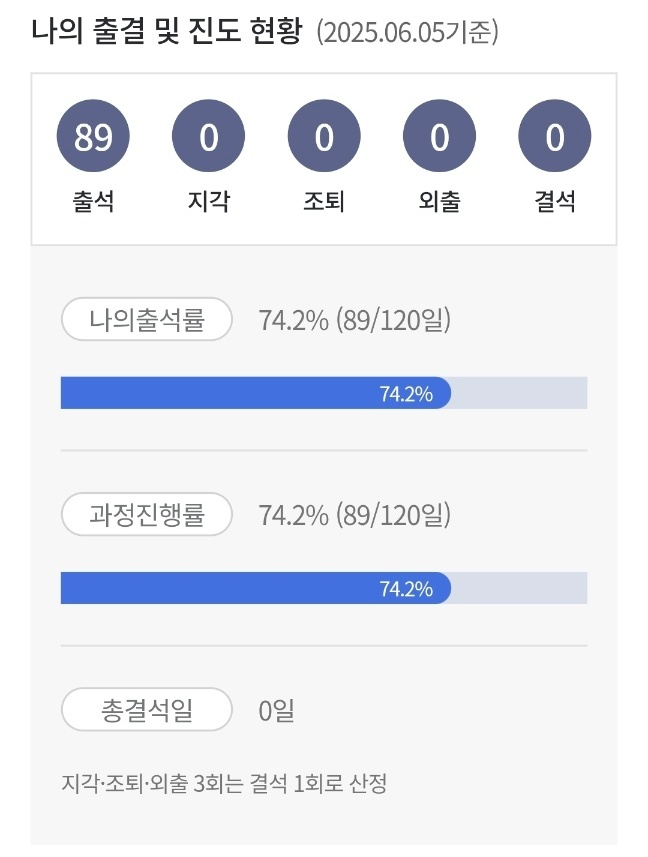Click the 출석 label under the first circle
The image size is (648, 857).
[x=93, y=198]
